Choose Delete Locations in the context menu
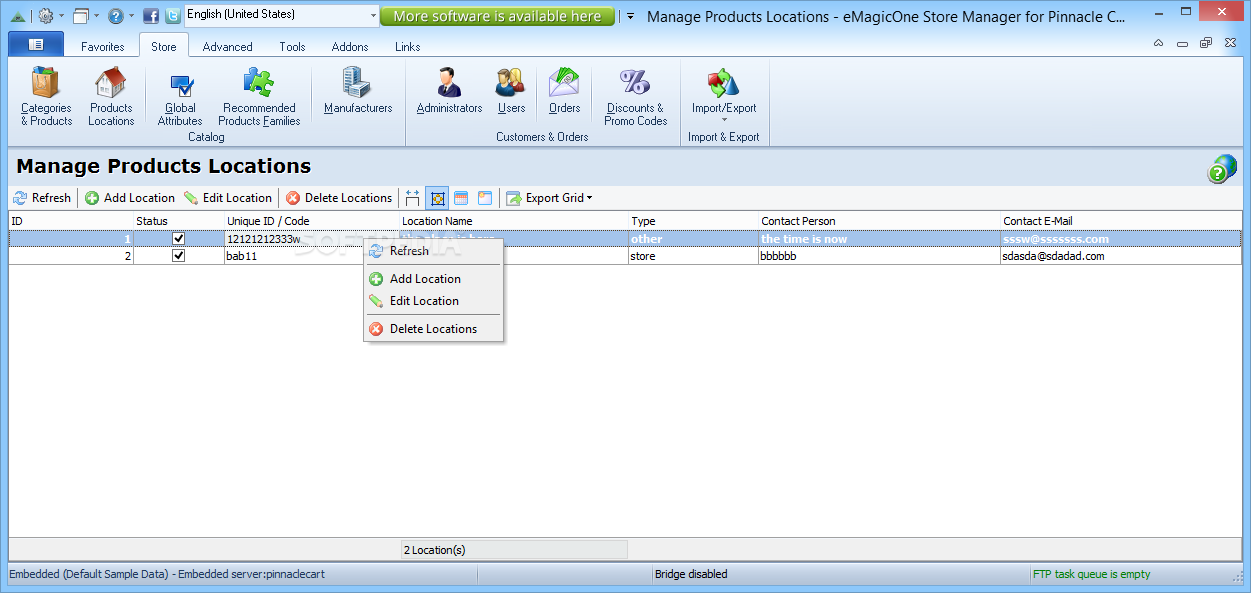 pos(433,329)
